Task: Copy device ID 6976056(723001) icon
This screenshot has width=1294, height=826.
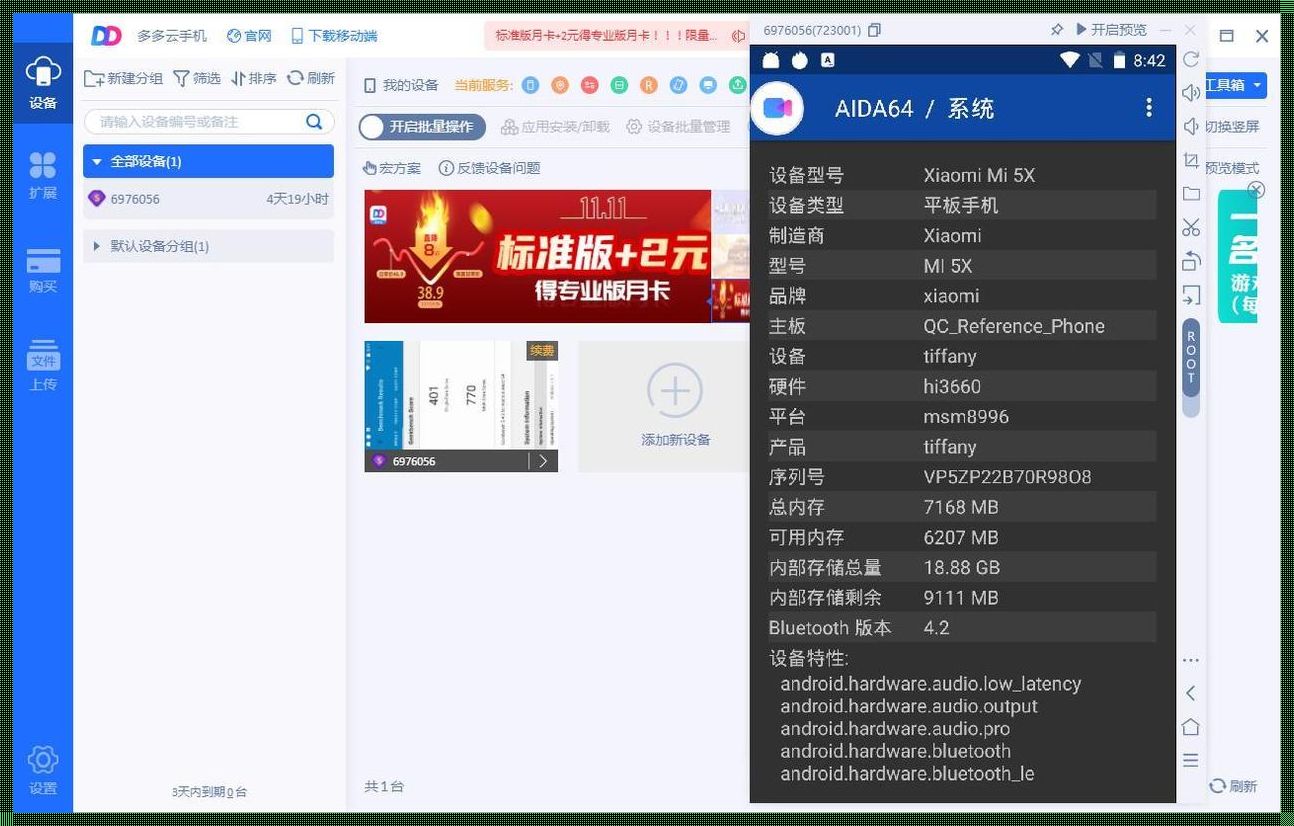Action: click(875, 30)
